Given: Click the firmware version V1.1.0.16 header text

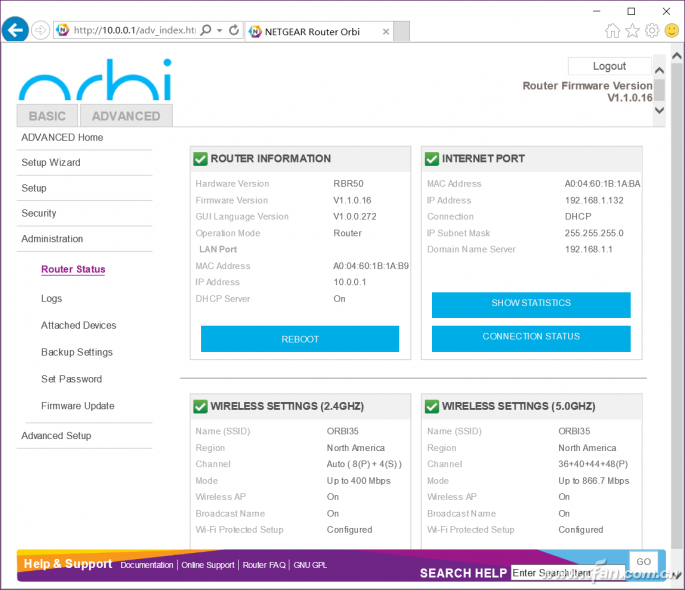Looking at the screenshot, I should coord(630,98).
